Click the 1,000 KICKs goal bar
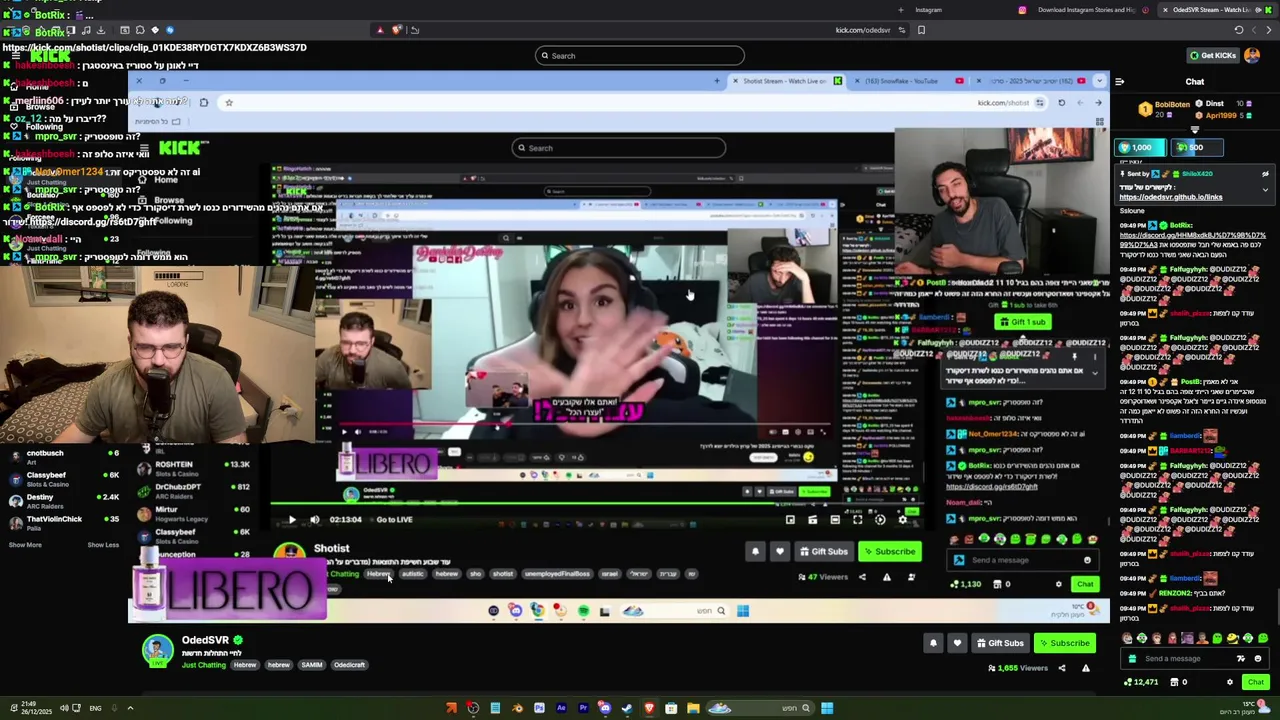This screenshot has width=1280, height=720. click(x=1141, y=147)
